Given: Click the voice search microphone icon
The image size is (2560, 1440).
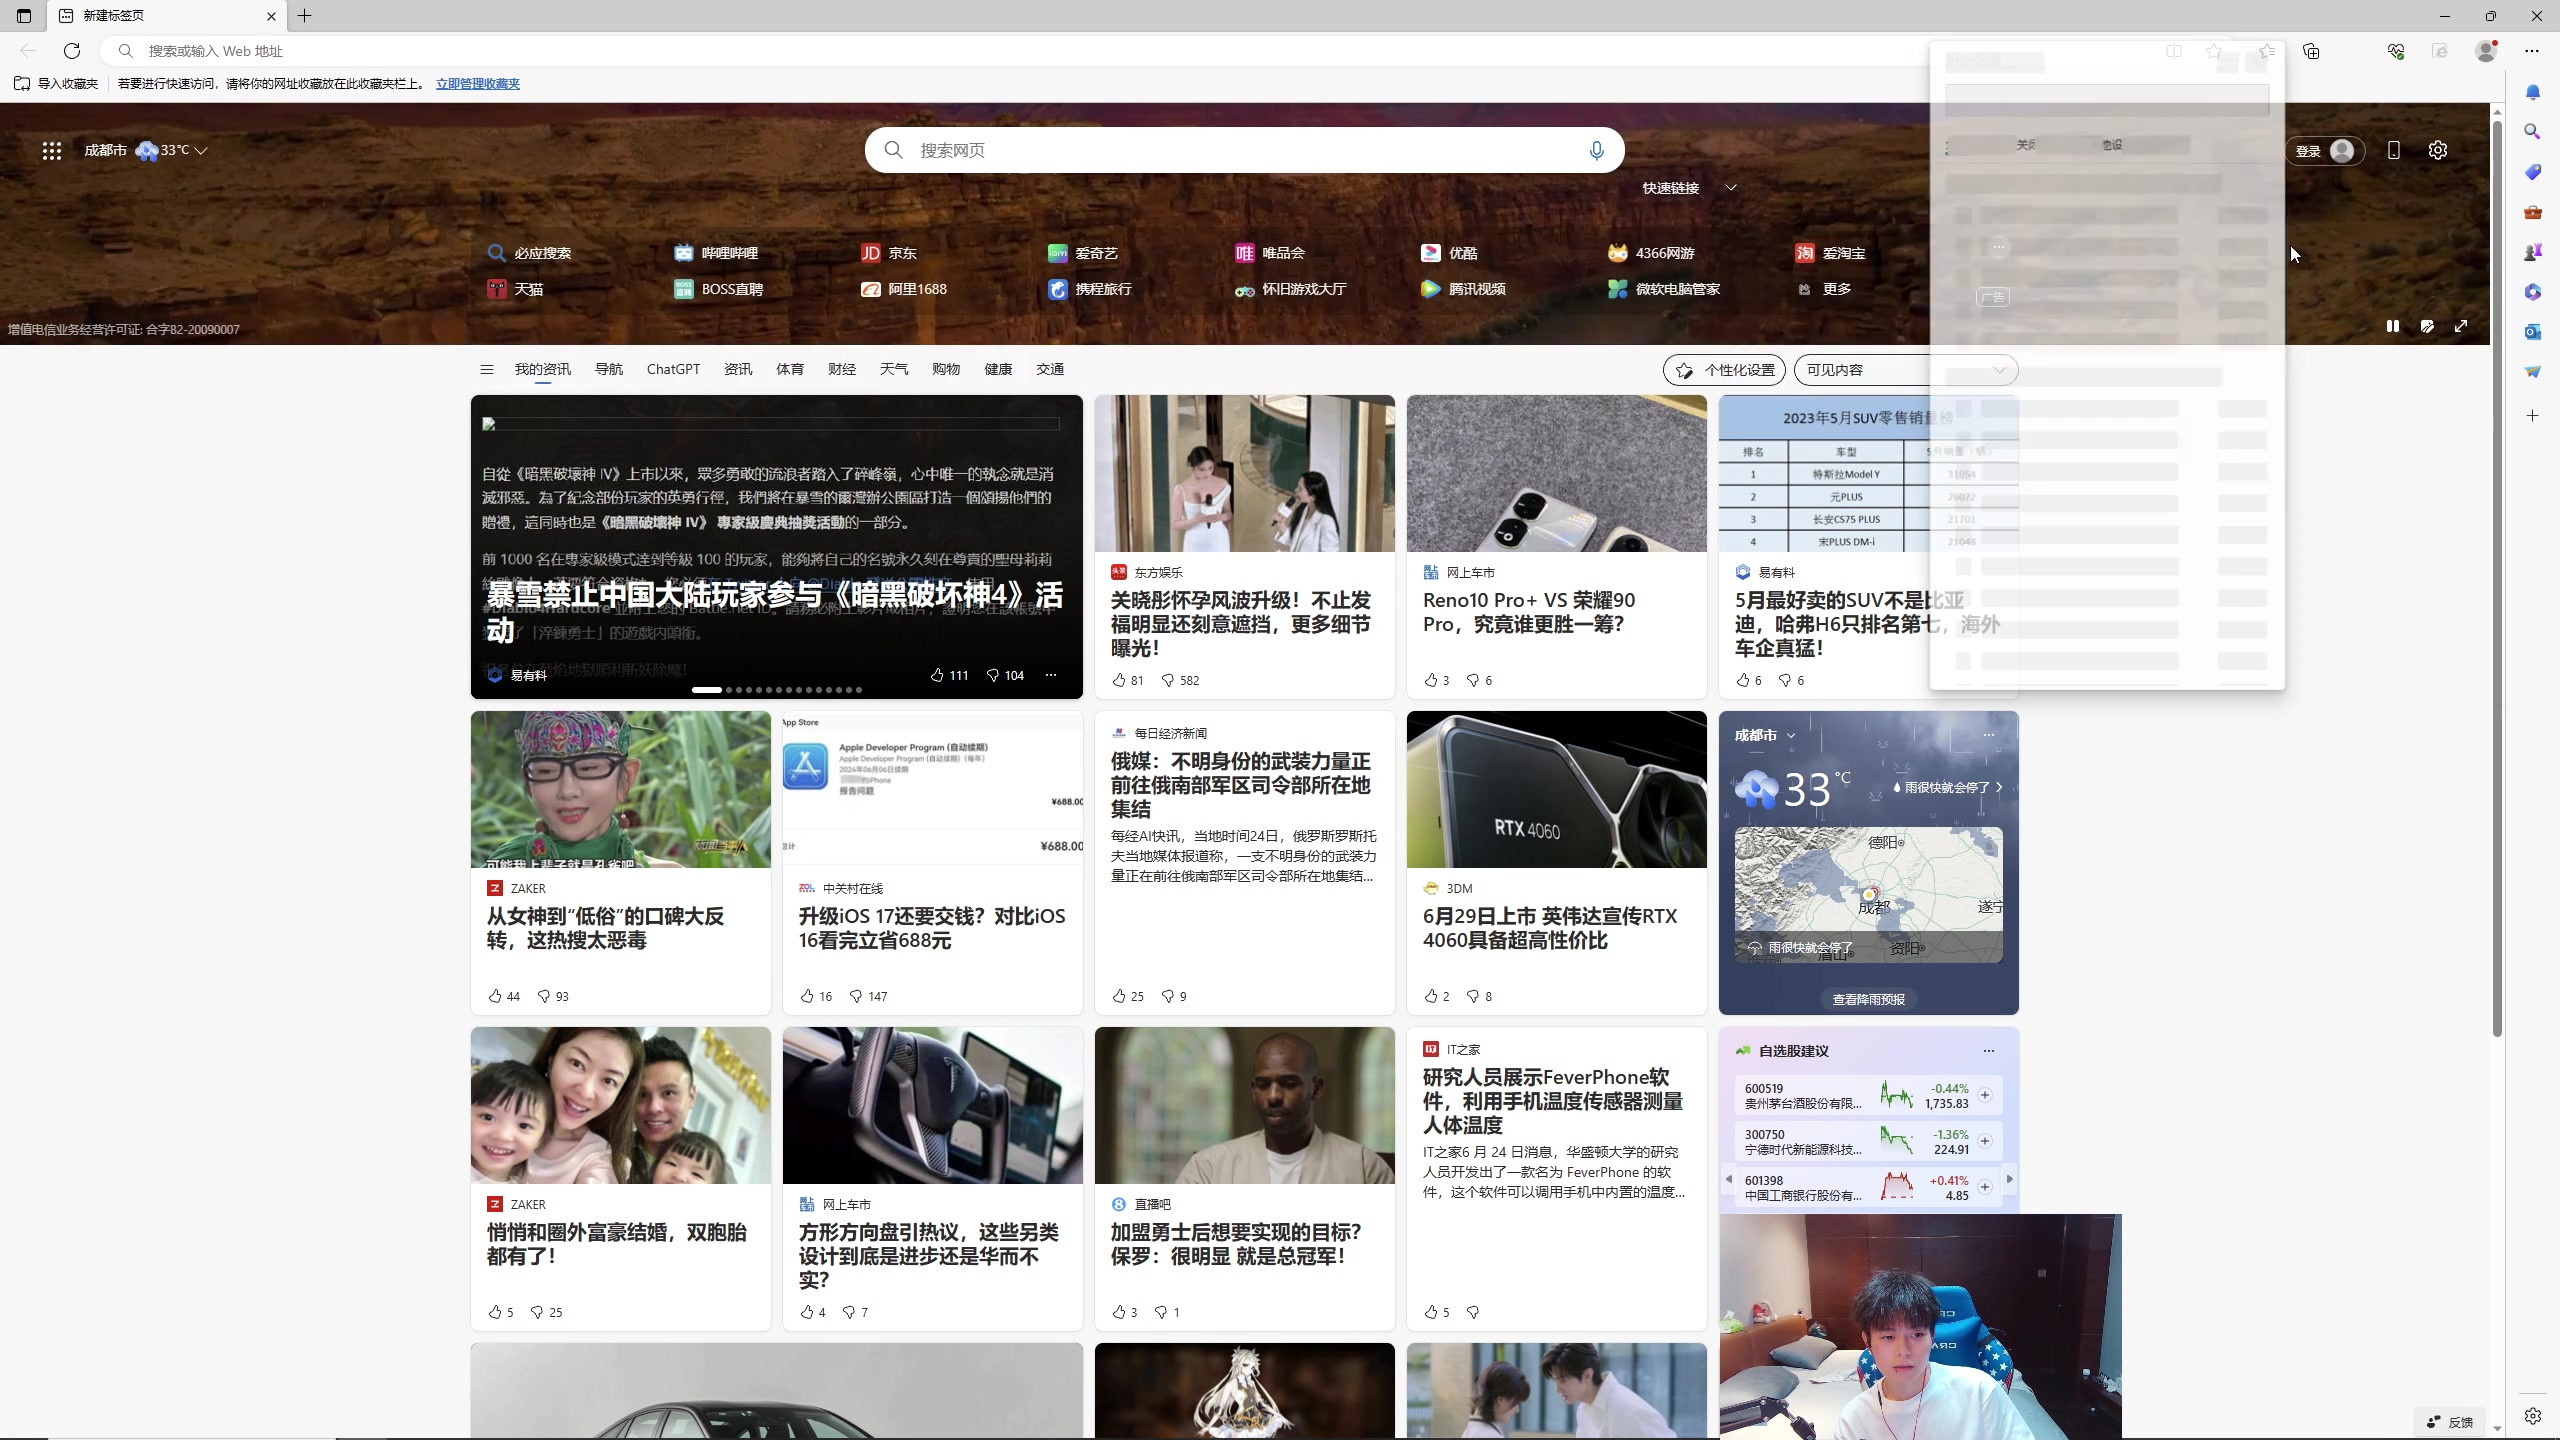Looking at the screenshot, I should point(1596,150).
